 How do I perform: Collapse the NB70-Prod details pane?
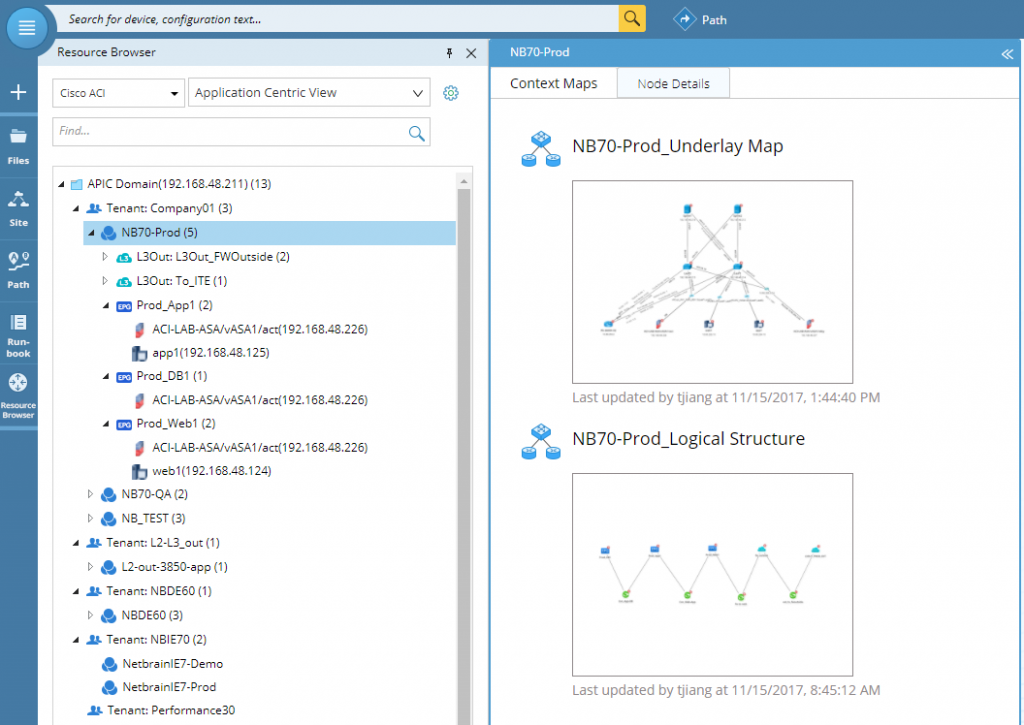point(1007,54)
